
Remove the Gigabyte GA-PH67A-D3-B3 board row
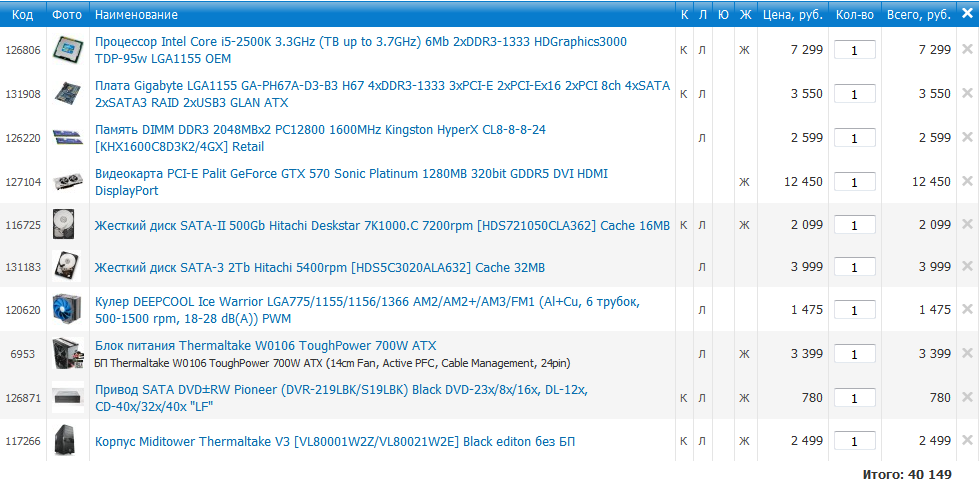point(967,93)
